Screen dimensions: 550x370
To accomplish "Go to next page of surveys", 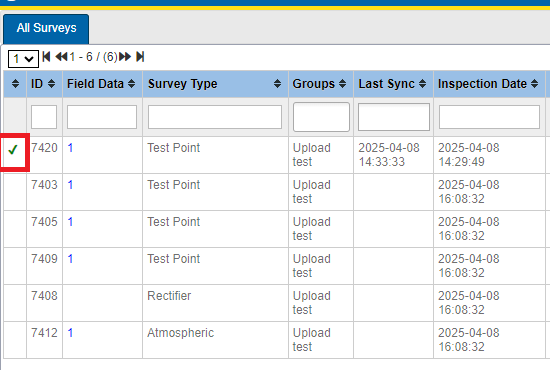I will click(x=125, y=56).
